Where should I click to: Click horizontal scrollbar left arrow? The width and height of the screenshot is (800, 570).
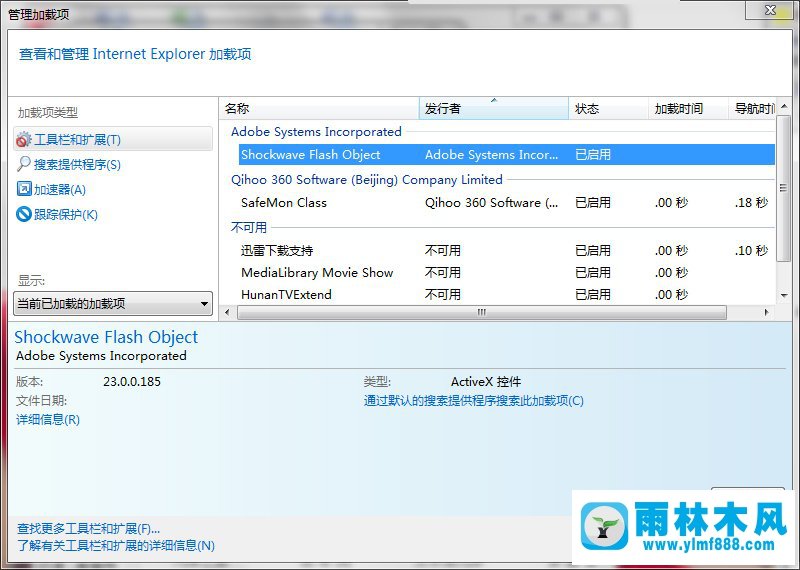tap(227, 312)
